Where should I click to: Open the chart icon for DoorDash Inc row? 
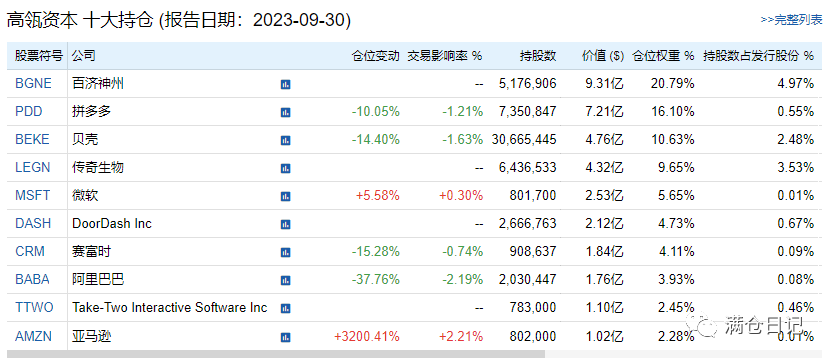click(285, 224)
